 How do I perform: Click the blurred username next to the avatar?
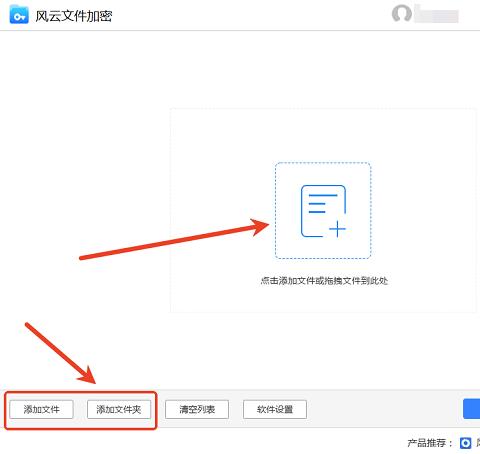click(x=437, y=15)
